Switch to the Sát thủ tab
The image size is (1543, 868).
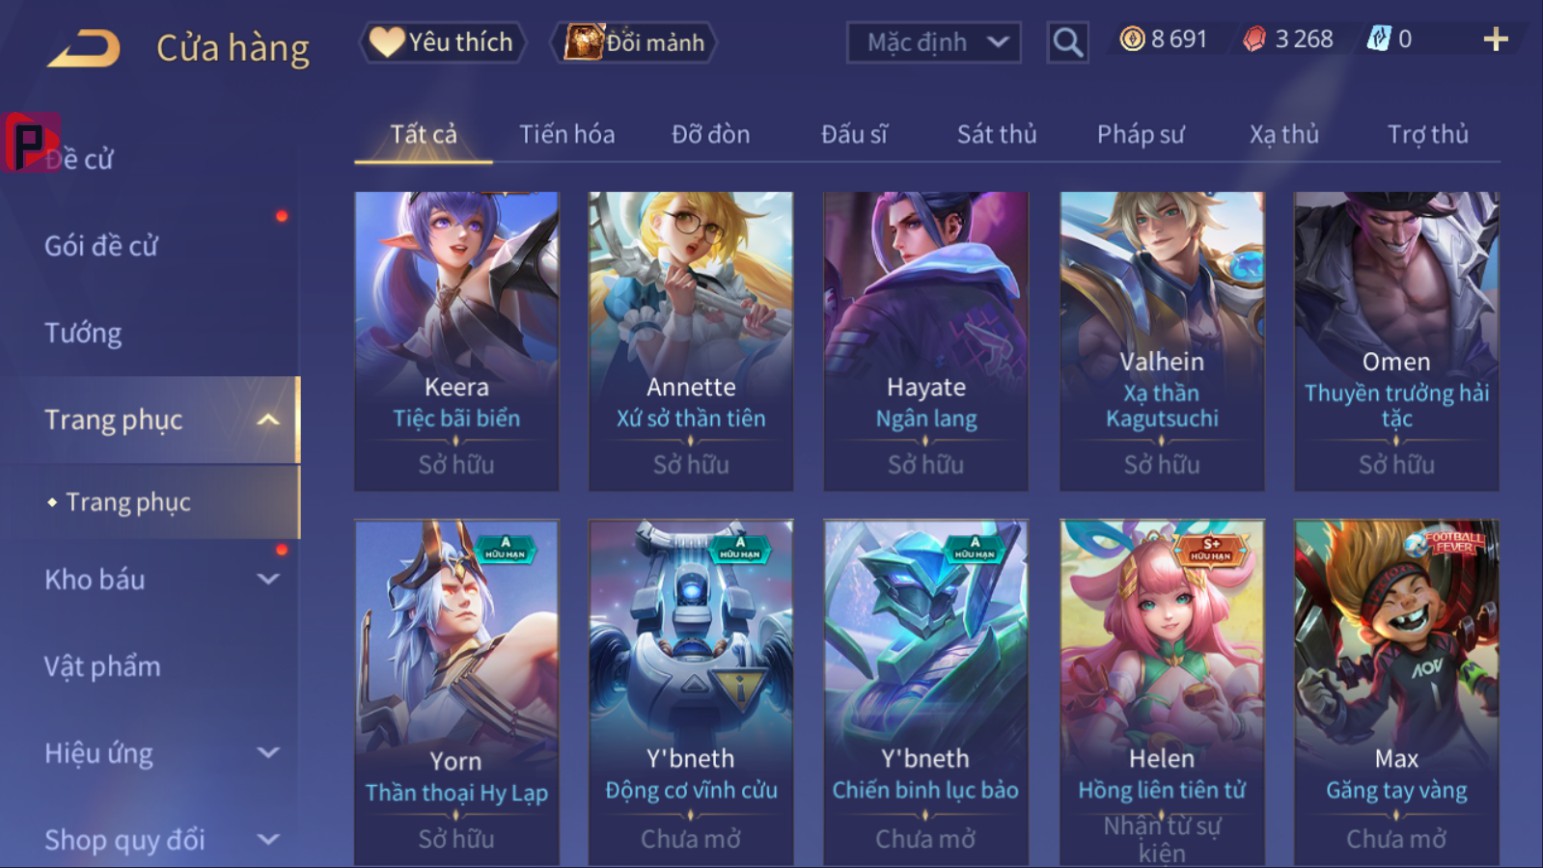pos(996,134)
